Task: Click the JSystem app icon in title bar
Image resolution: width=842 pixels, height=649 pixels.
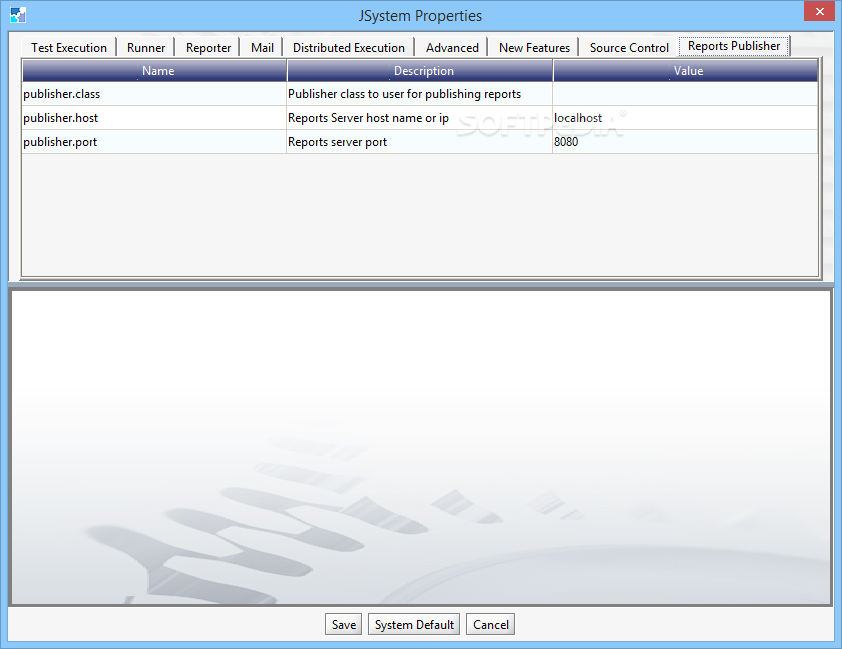Action: [x=18, y=15]
